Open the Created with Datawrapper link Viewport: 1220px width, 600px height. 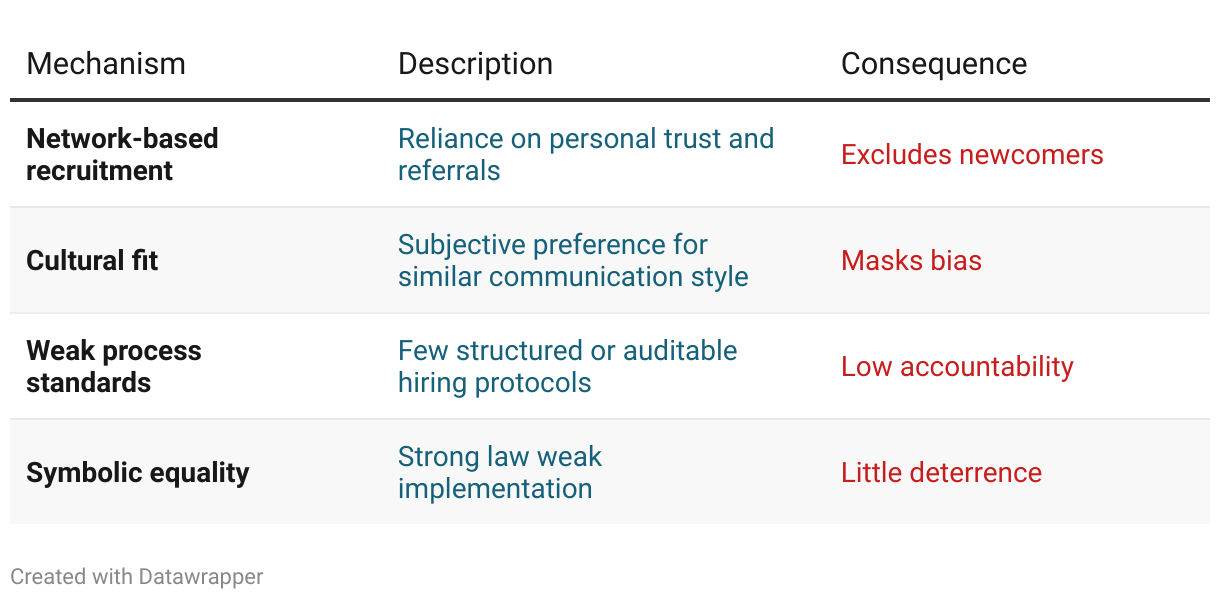137,577
